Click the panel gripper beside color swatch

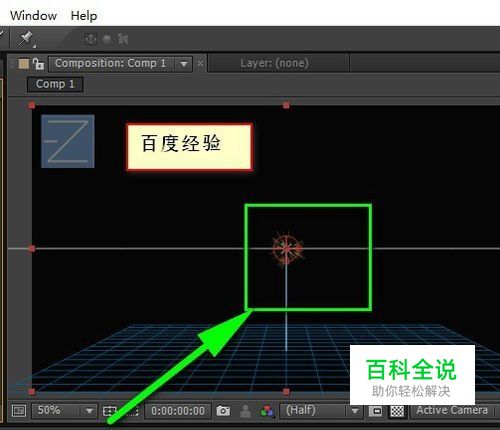12,63
